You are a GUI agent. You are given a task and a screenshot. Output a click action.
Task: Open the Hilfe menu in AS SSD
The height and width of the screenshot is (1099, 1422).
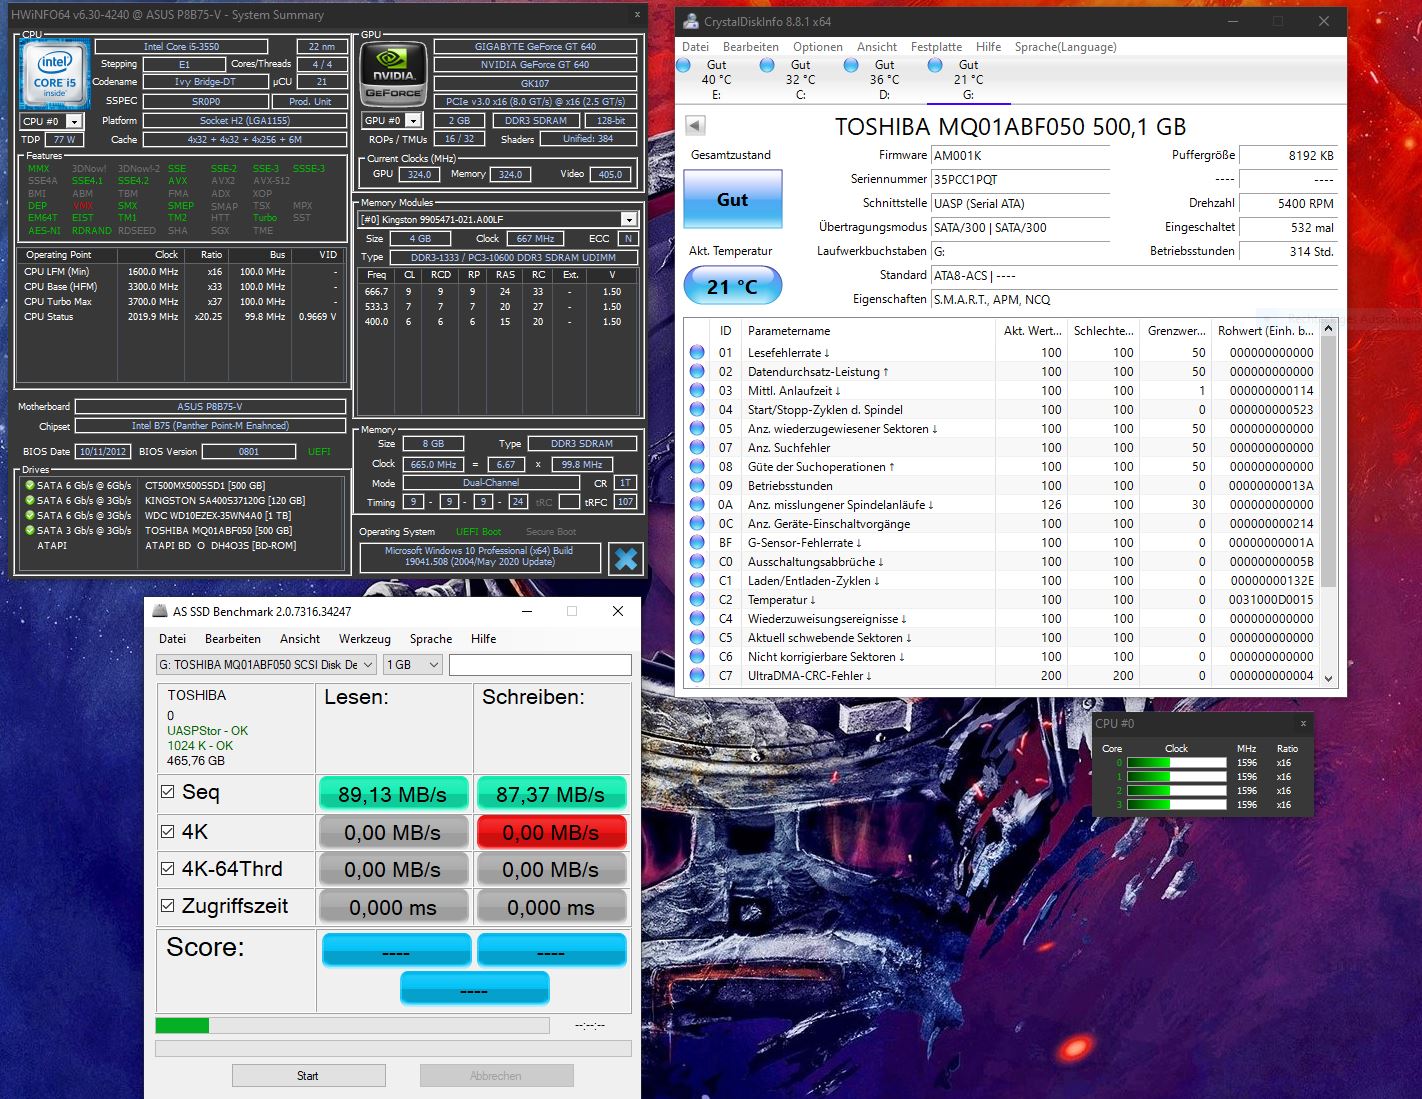tap(483, 639)
